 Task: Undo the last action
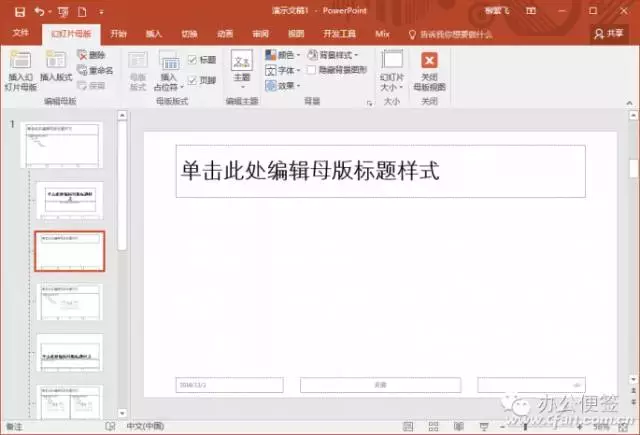[x=39, y=12]
